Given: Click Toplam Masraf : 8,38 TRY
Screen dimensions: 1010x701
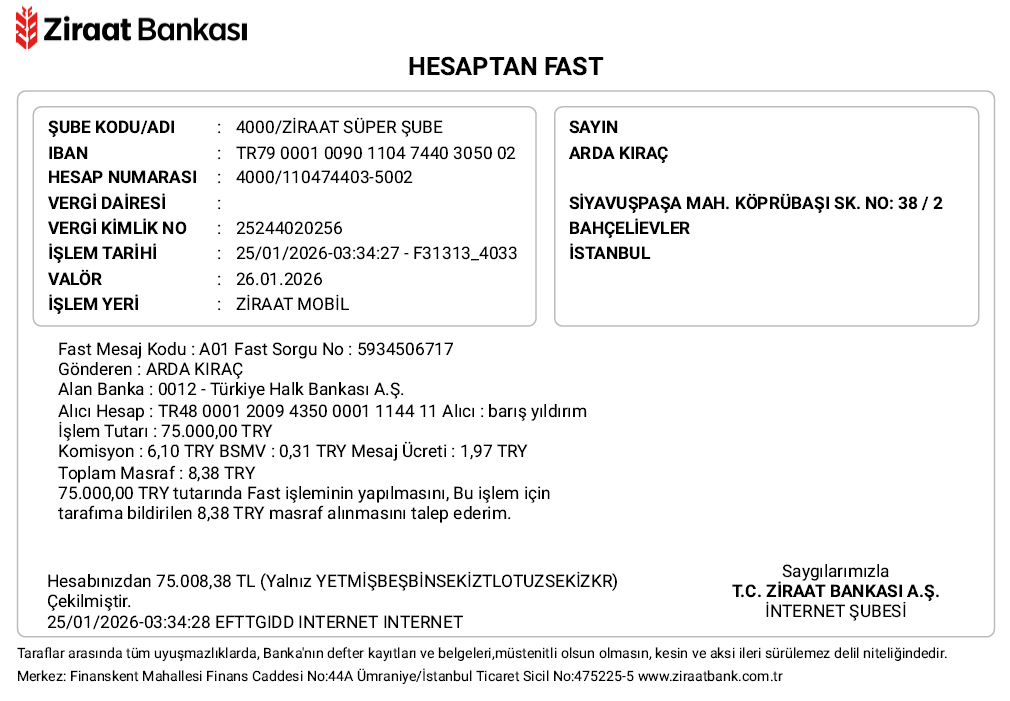Looking at the screenshot, I should pos(157,473).
